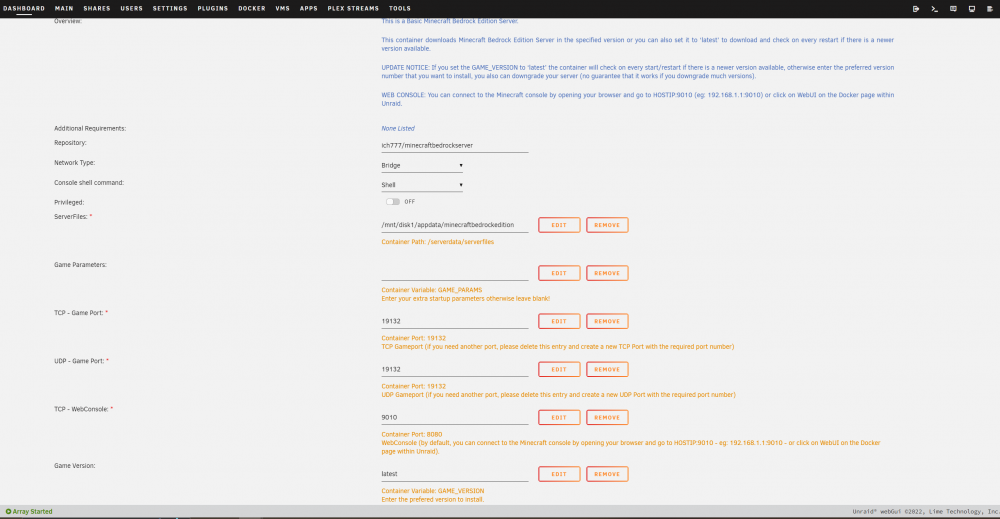The height and width of the screenshot is (519, 1000).
Task: Click the Array Started status indicator
Action: coord(29,511)
